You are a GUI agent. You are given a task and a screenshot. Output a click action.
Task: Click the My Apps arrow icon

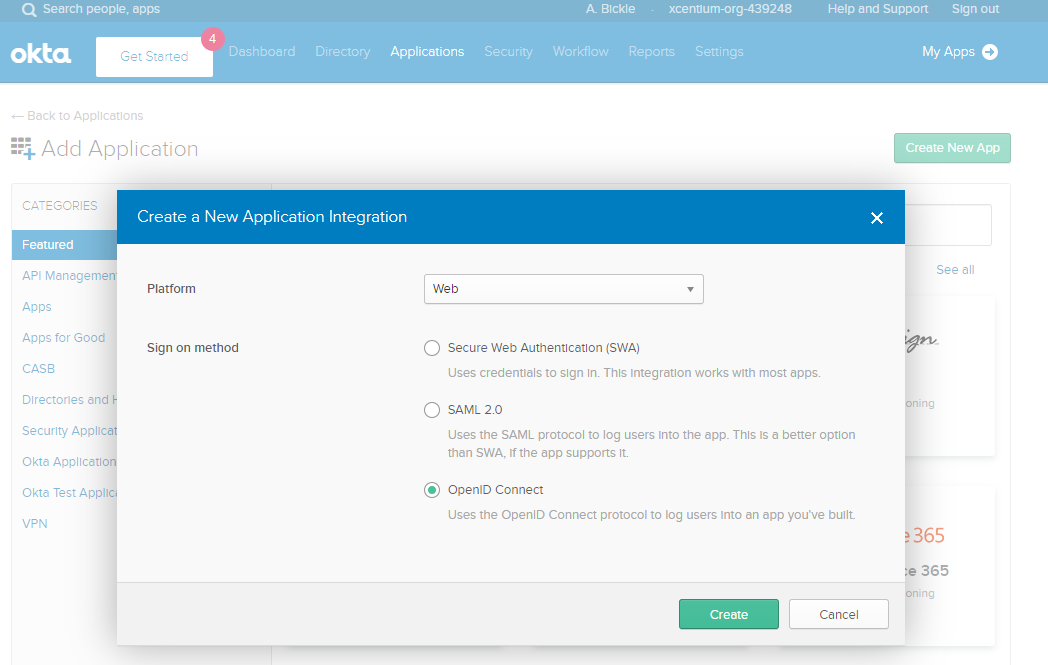click(990, 51)
